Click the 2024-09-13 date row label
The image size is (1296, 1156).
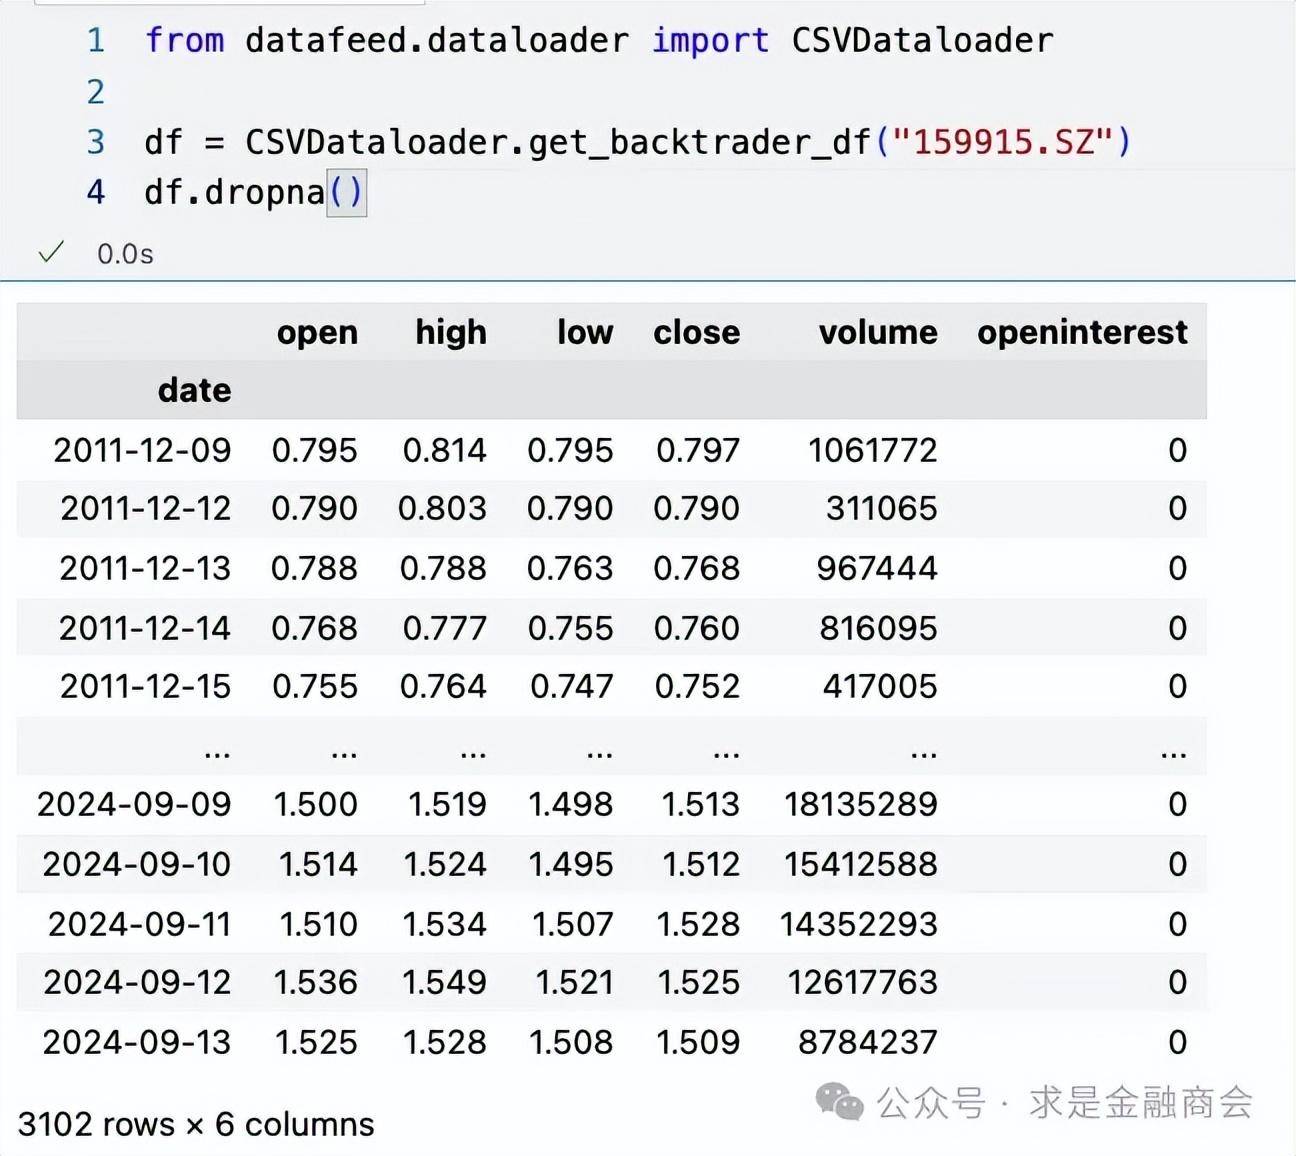tap(137, 1042)
